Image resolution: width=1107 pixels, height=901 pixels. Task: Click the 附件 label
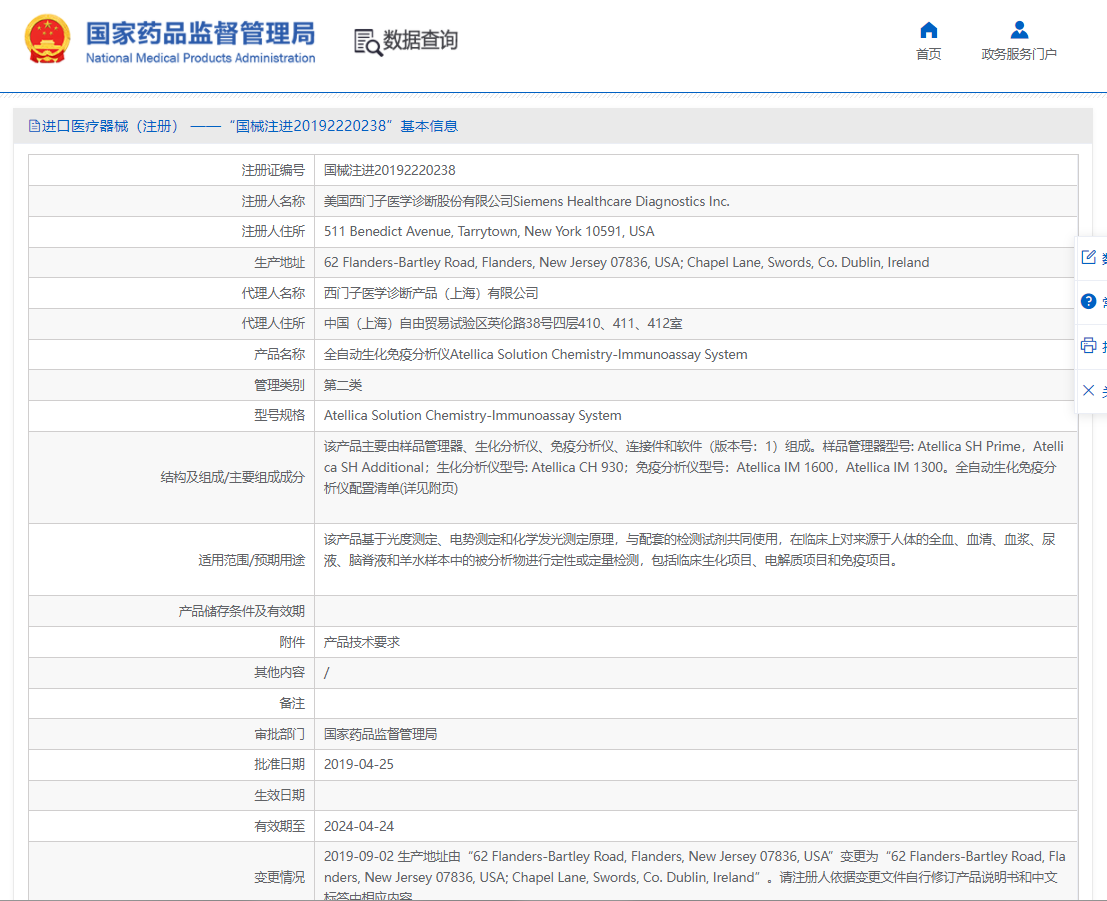tap(292, 642)
